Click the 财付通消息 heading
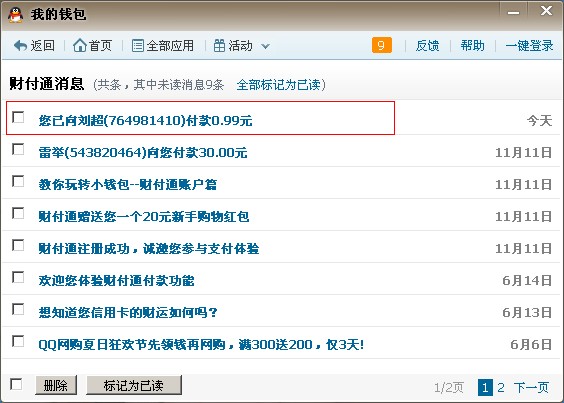Screen dimensions: 564x403 [x=46, y=84]
